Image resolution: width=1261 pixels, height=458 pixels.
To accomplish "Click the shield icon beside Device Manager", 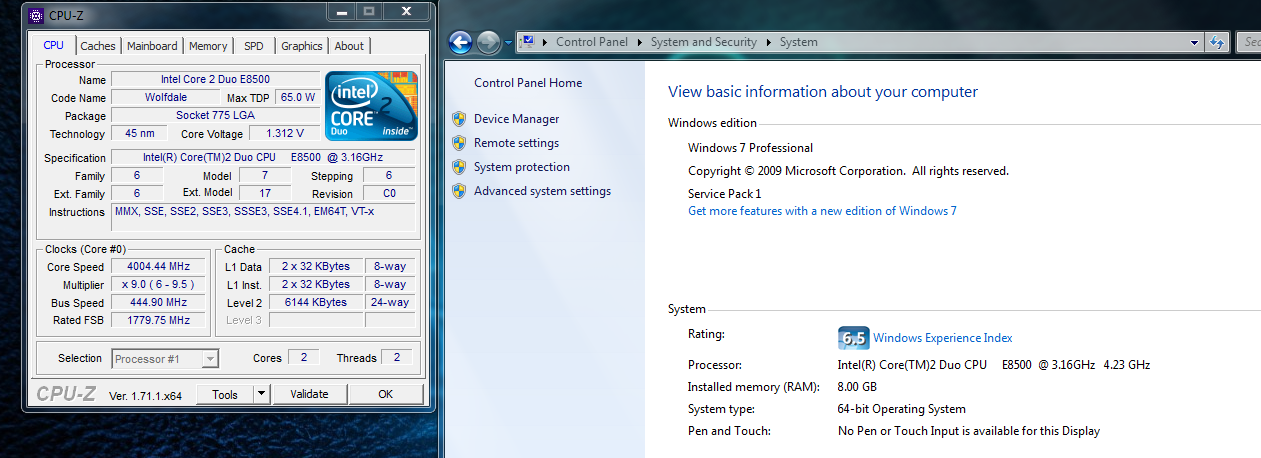I will (x=459, y=119).
